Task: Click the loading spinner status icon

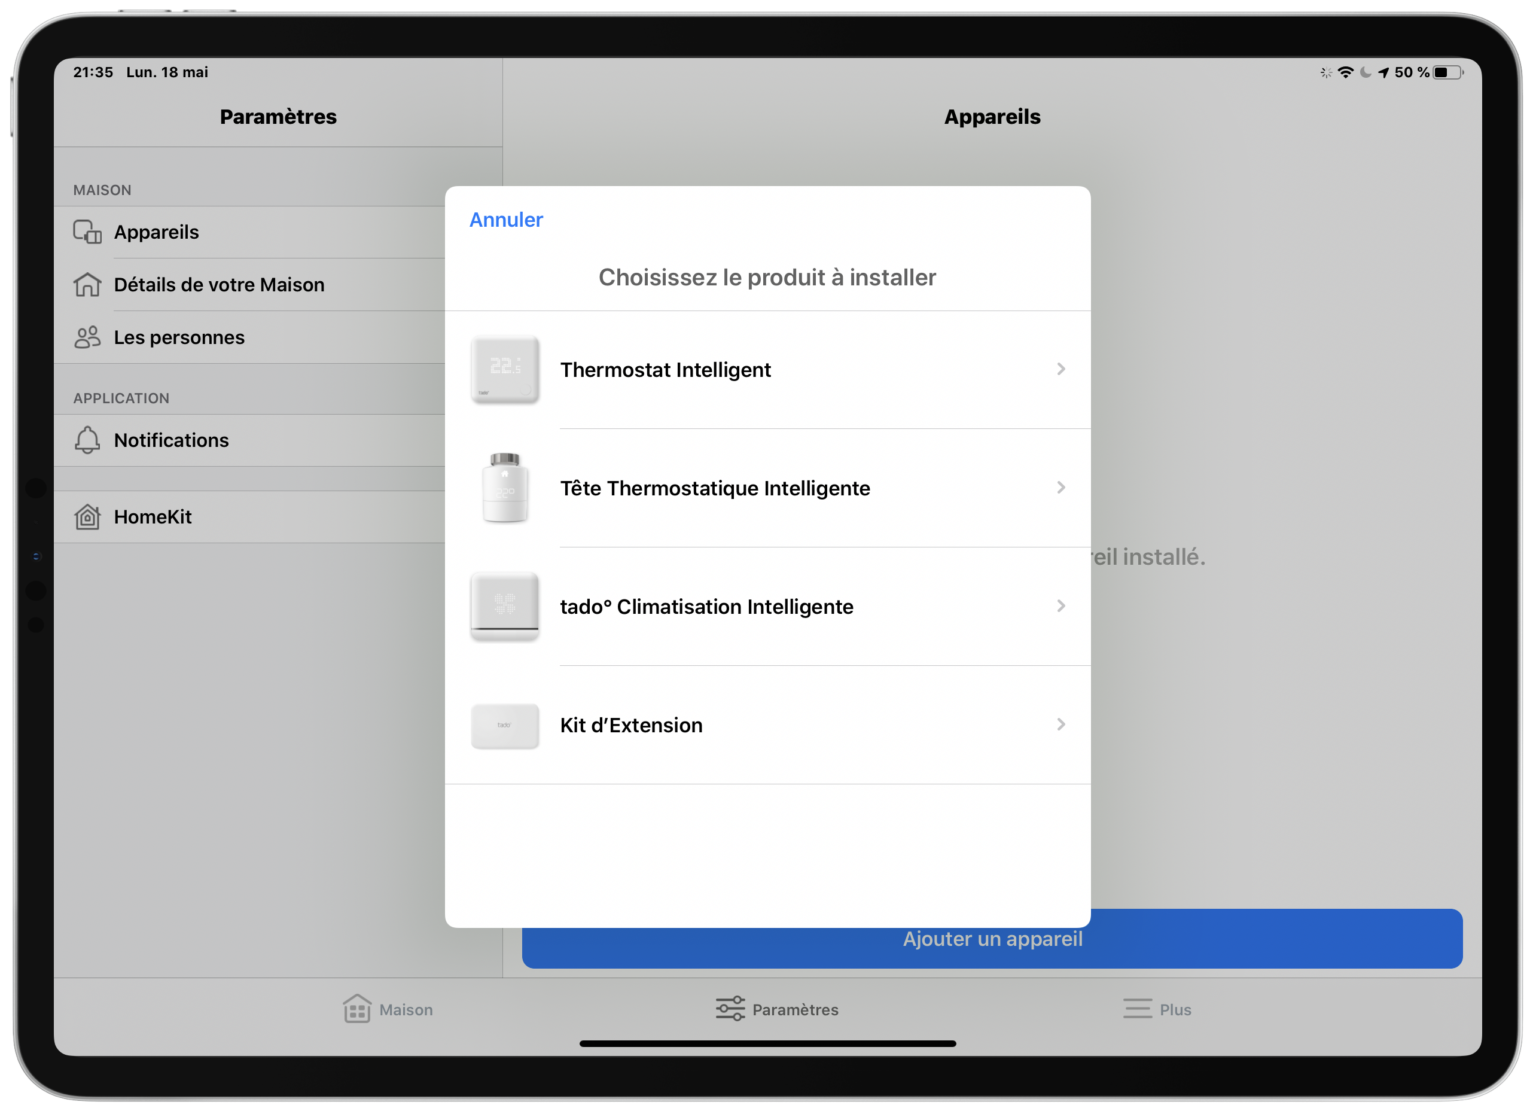Action: pyautogui.click(x=1326, y=72)
